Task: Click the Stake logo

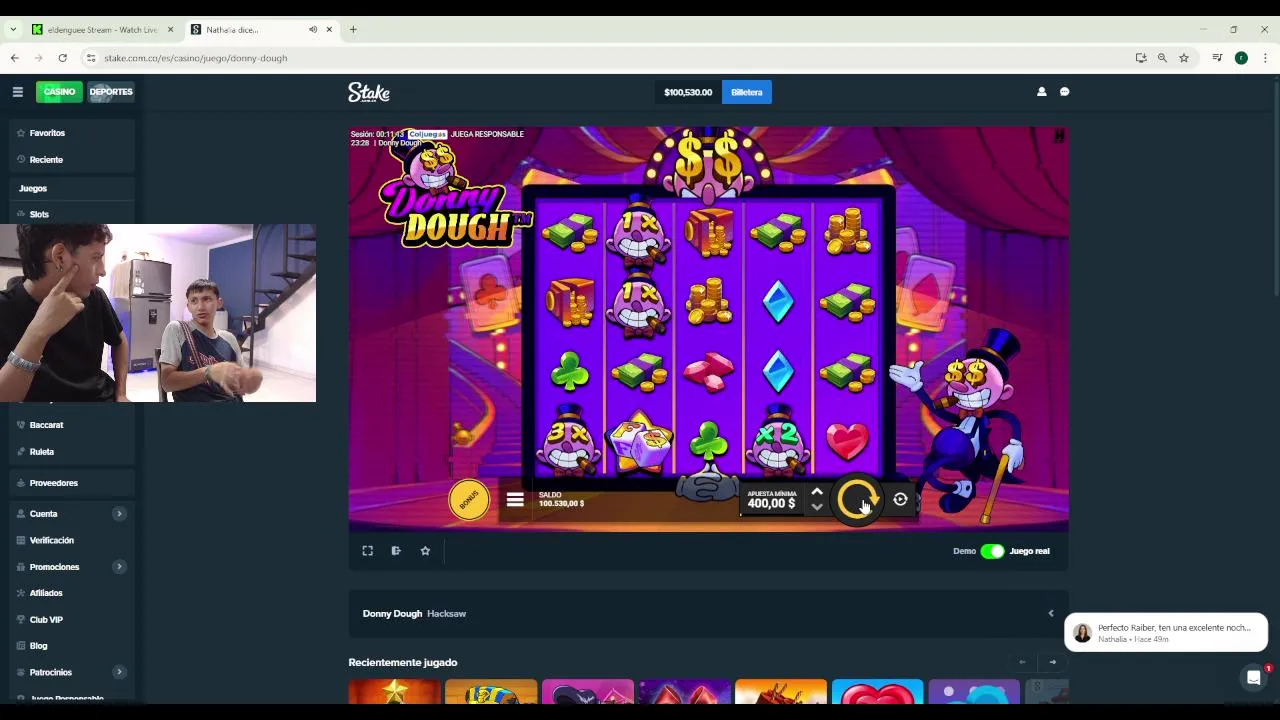Action: click(369, 92)
